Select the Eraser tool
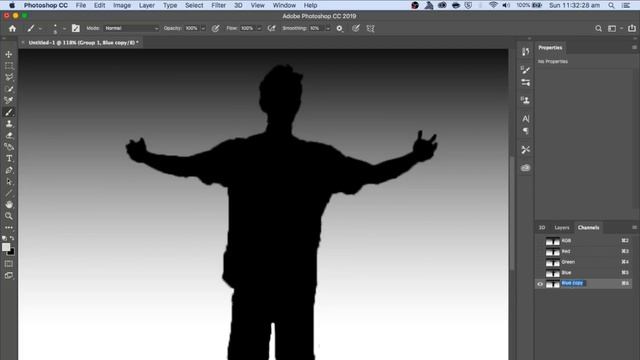This screenshot has width=640, height=360. (9, 135)
